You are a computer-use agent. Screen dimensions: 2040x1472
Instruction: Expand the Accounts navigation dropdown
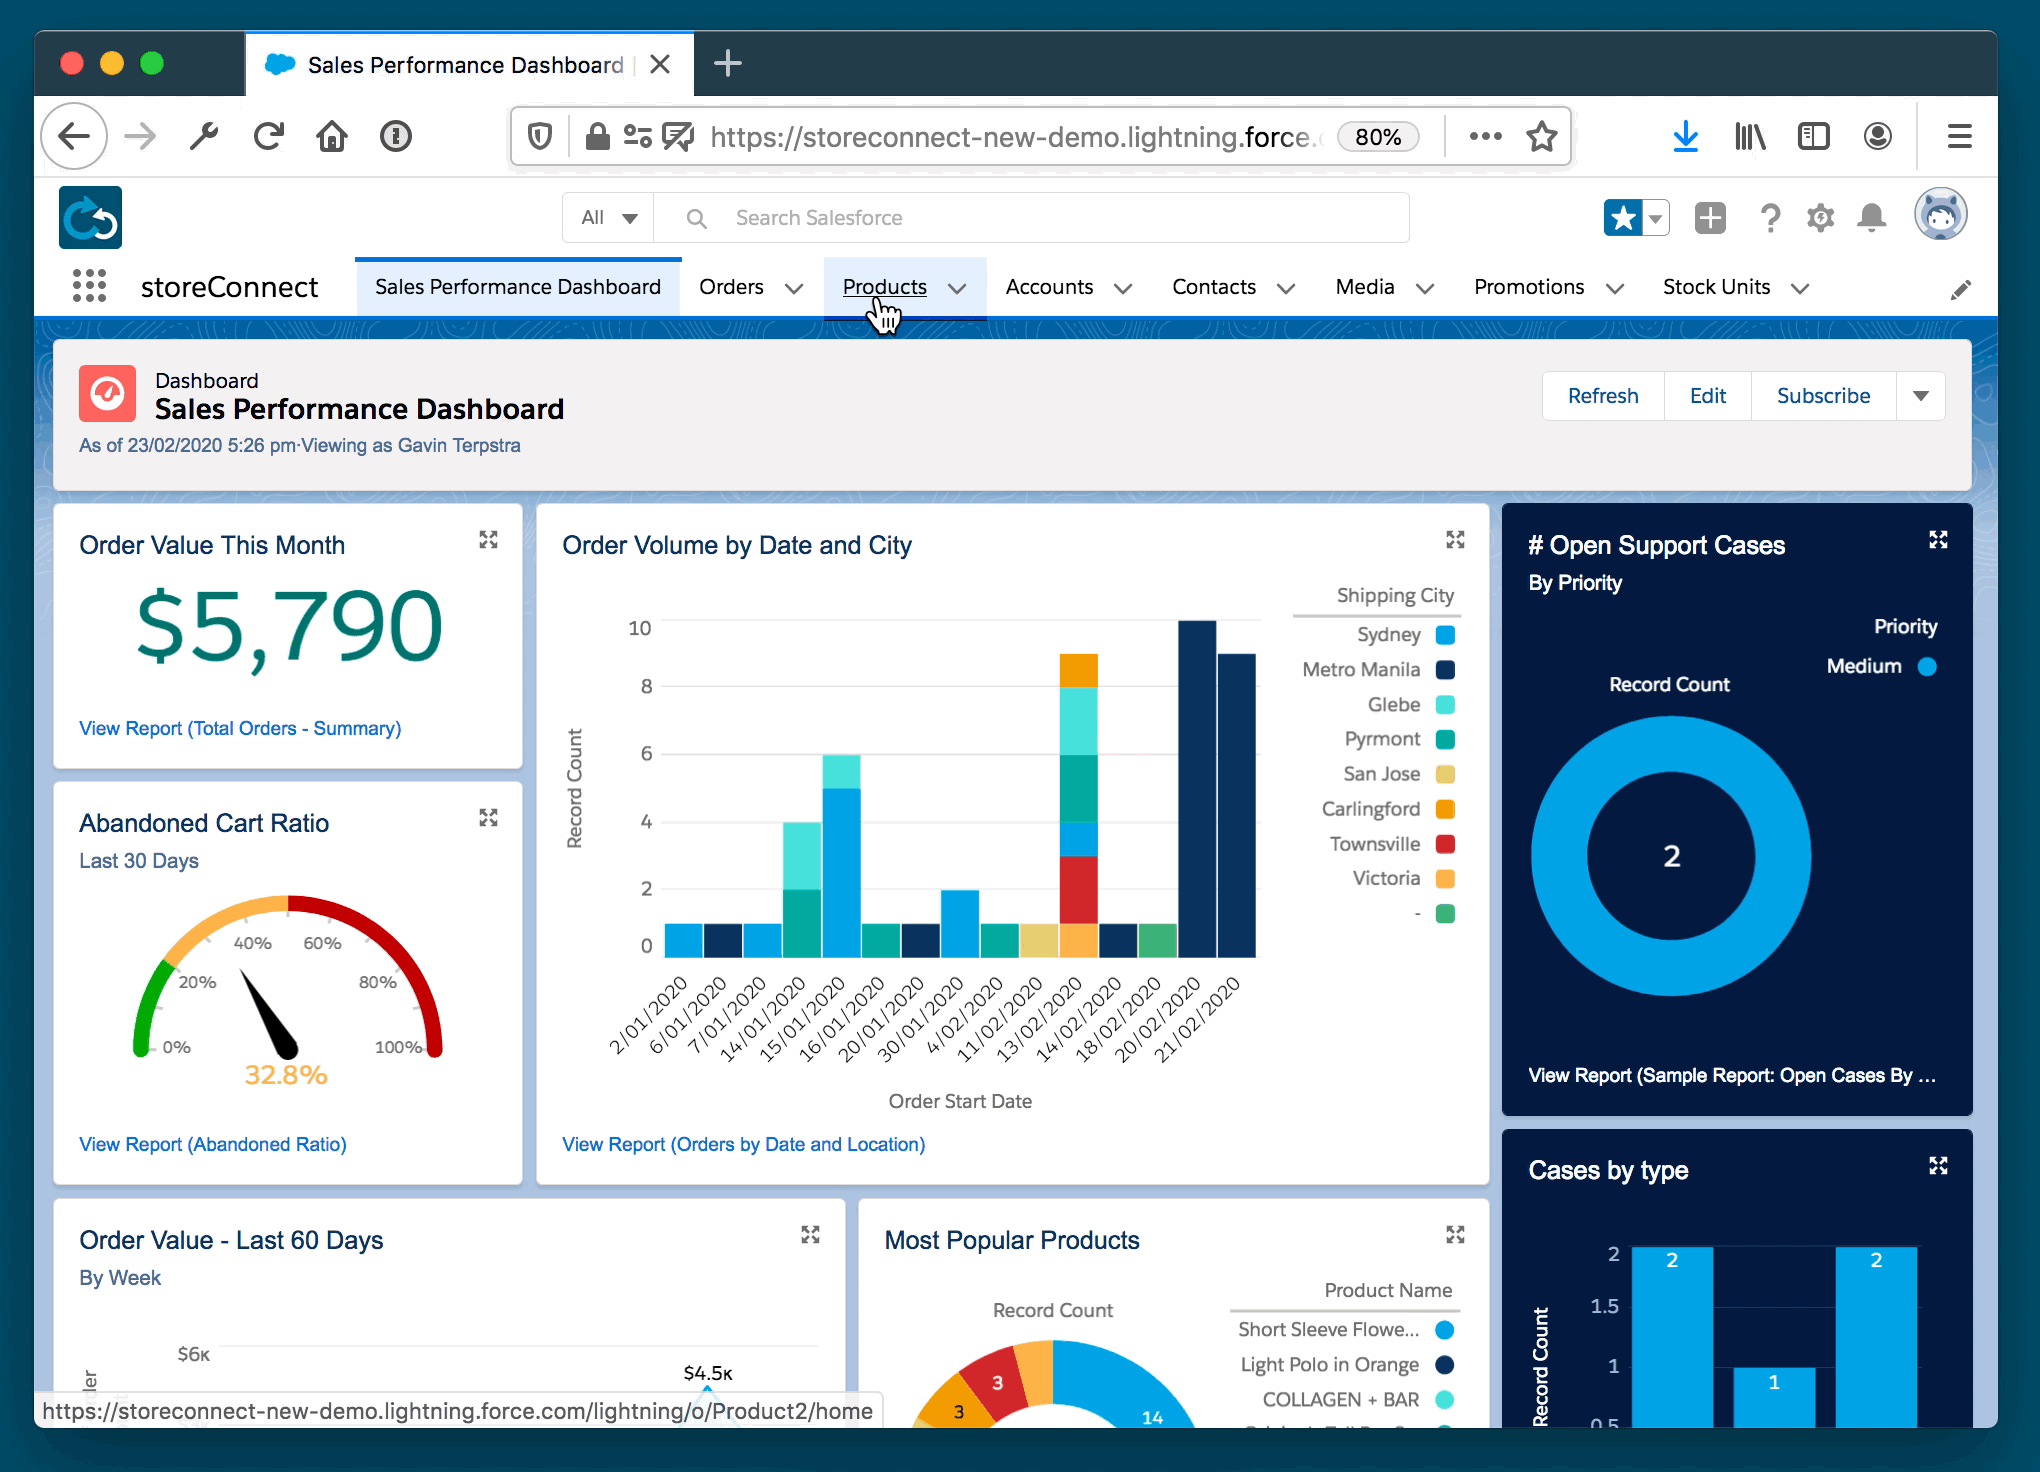coord(1125,287)
